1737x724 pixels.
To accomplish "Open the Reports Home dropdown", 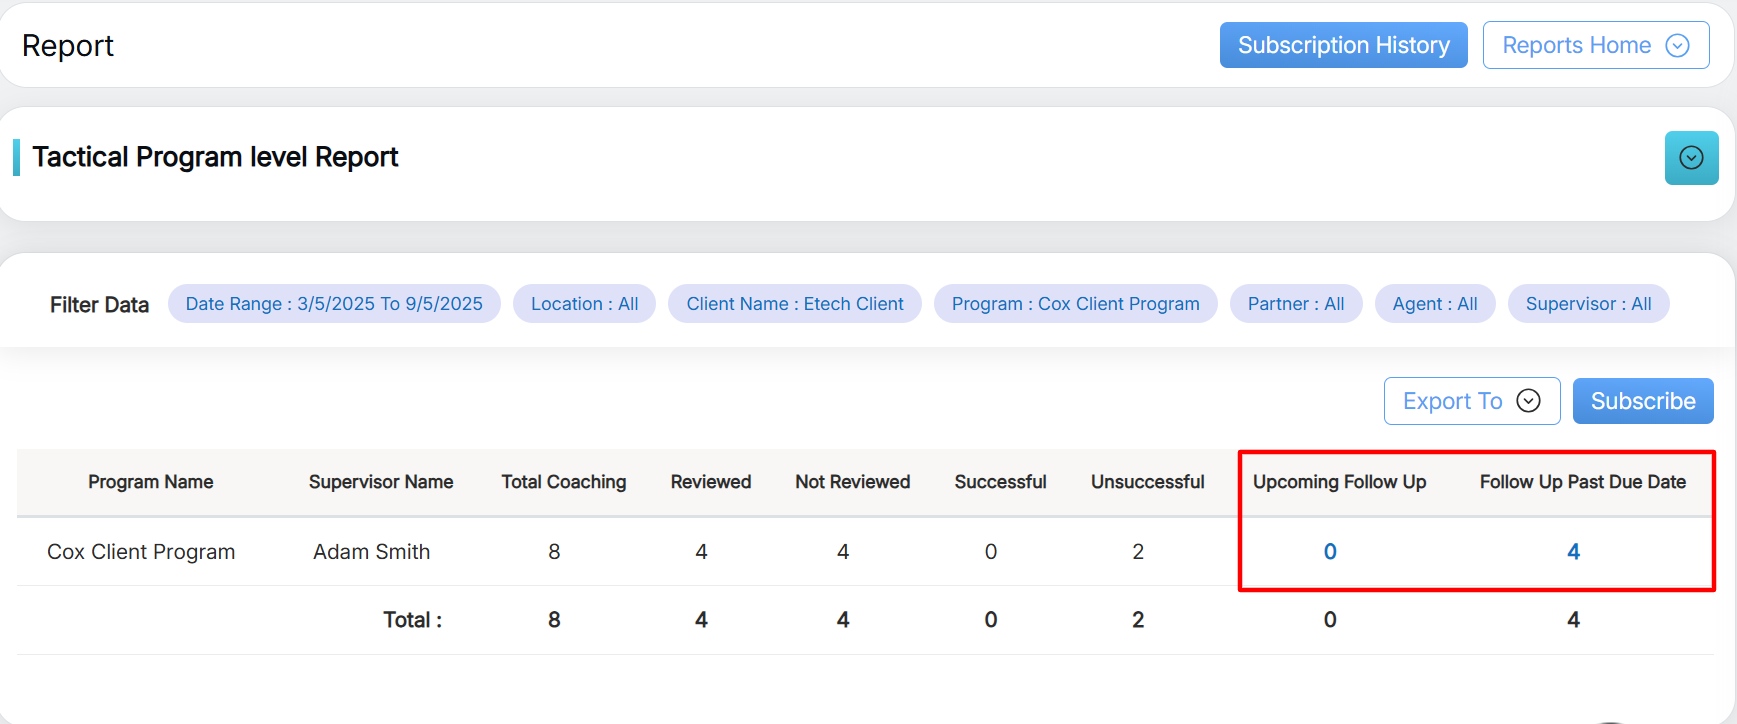I will (1595, 45).
